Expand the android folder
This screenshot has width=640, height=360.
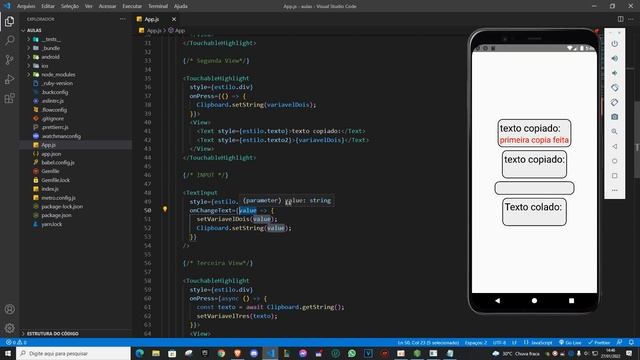point(51,57)
